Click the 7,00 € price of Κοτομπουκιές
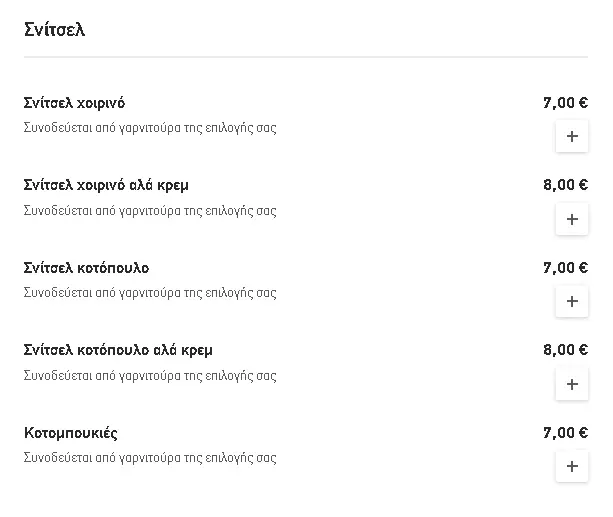613x517 pixels. point(565,433)
